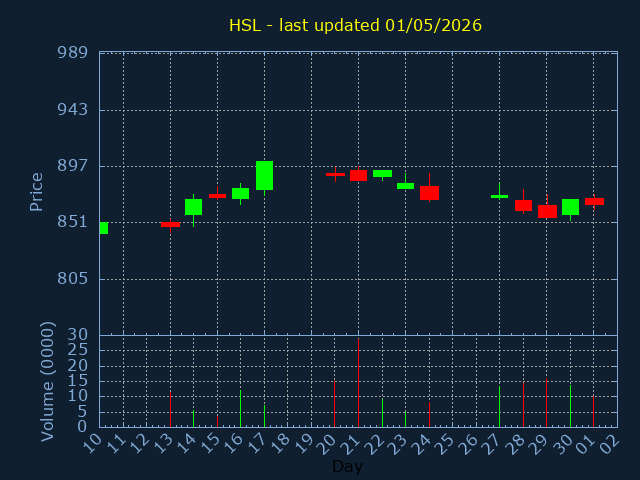The image size is (640, 480).
Task: Select the day 11 x-axis label
Action: [116, 443]
